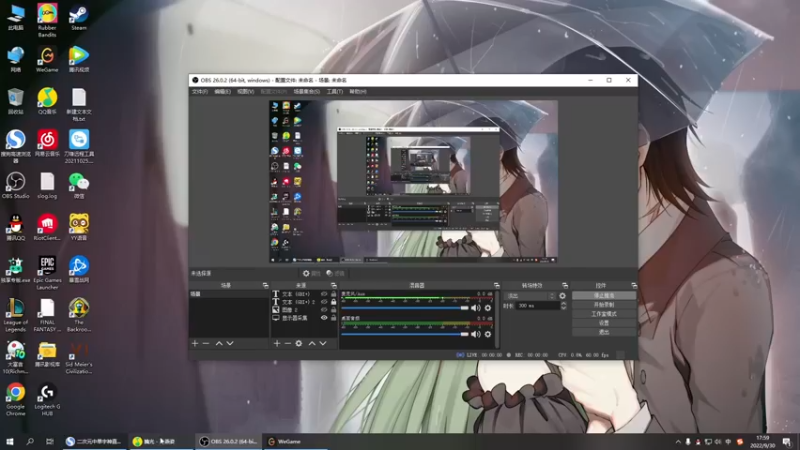The image size is (800, 450).
Task: Toggle lock of 文本 (GDI+) source
Action: pos(334,294)
